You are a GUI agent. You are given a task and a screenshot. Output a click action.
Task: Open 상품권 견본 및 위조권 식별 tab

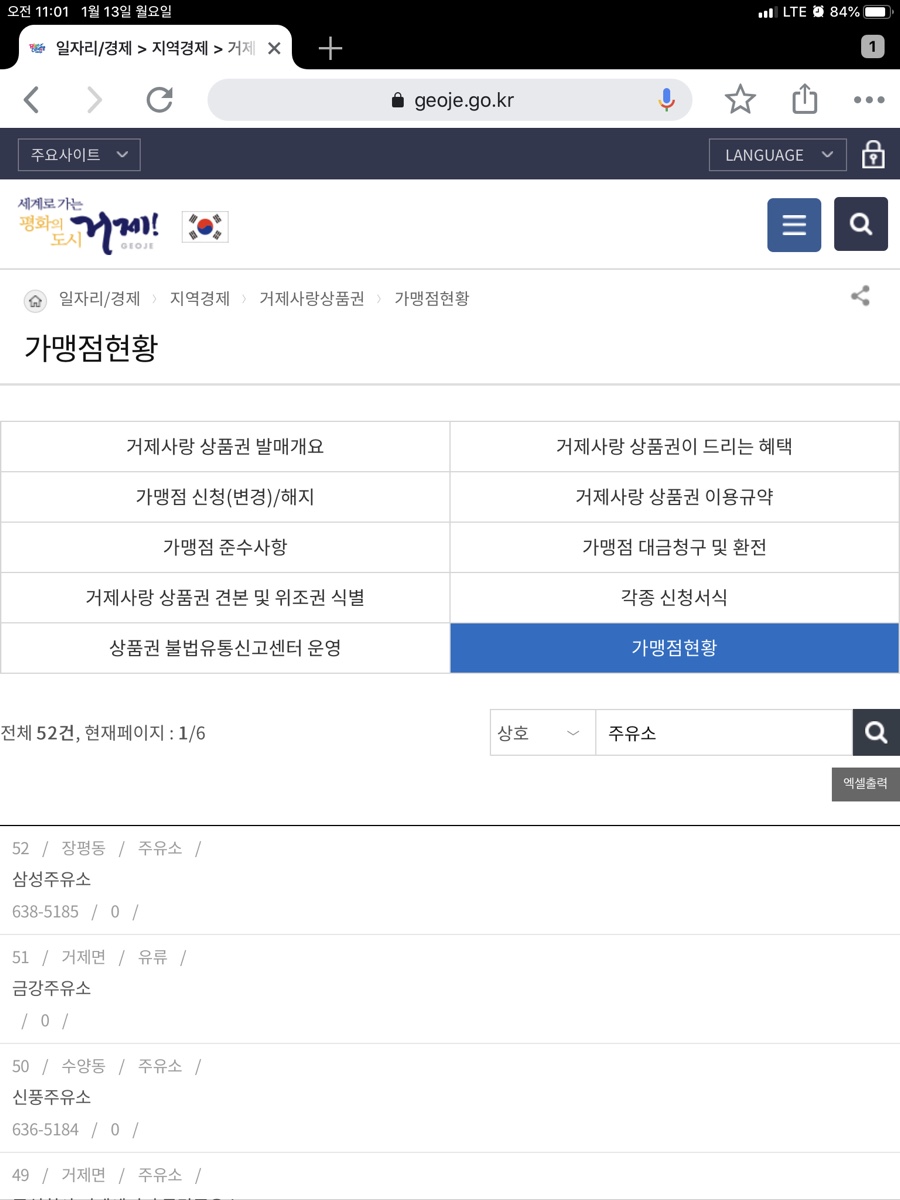225,598
